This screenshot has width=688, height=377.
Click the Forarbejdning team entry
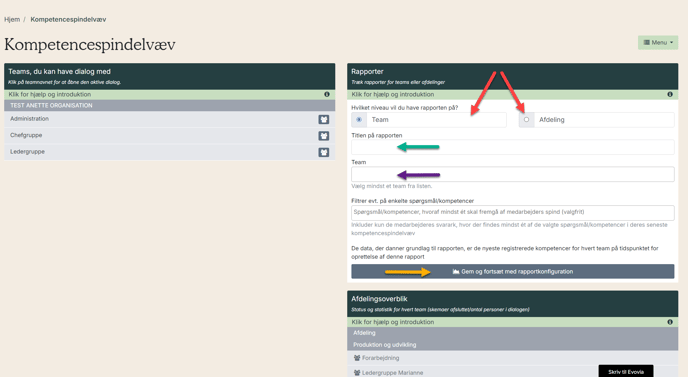tap(380, 358)
